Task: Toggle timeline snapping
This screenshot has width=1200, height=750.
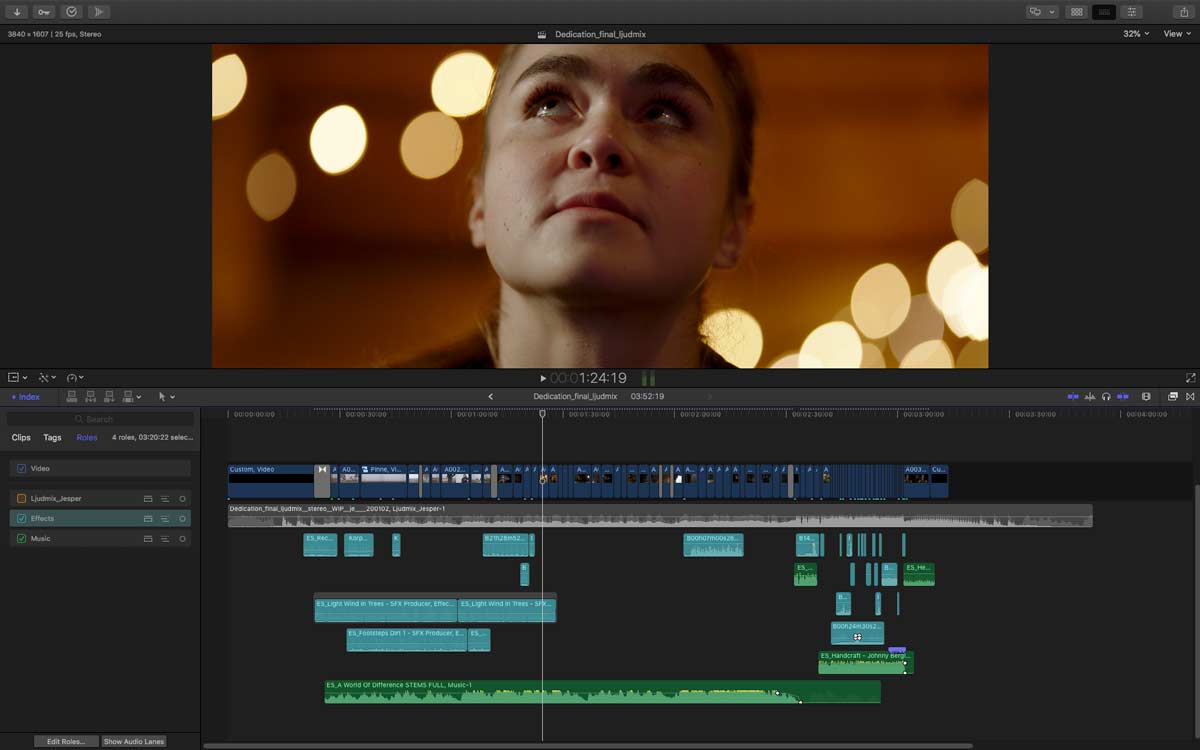Action: pos(1123,397)
